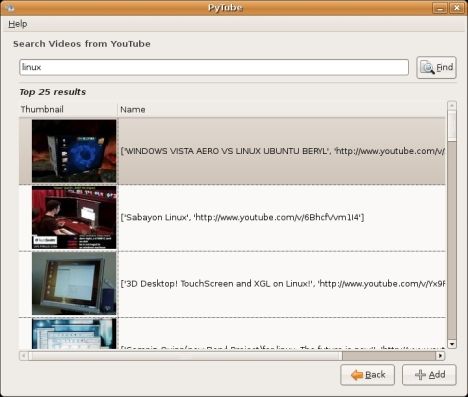Minimize the PyTube window
This screenshot has height=397, width=468.
coord(440,8)
